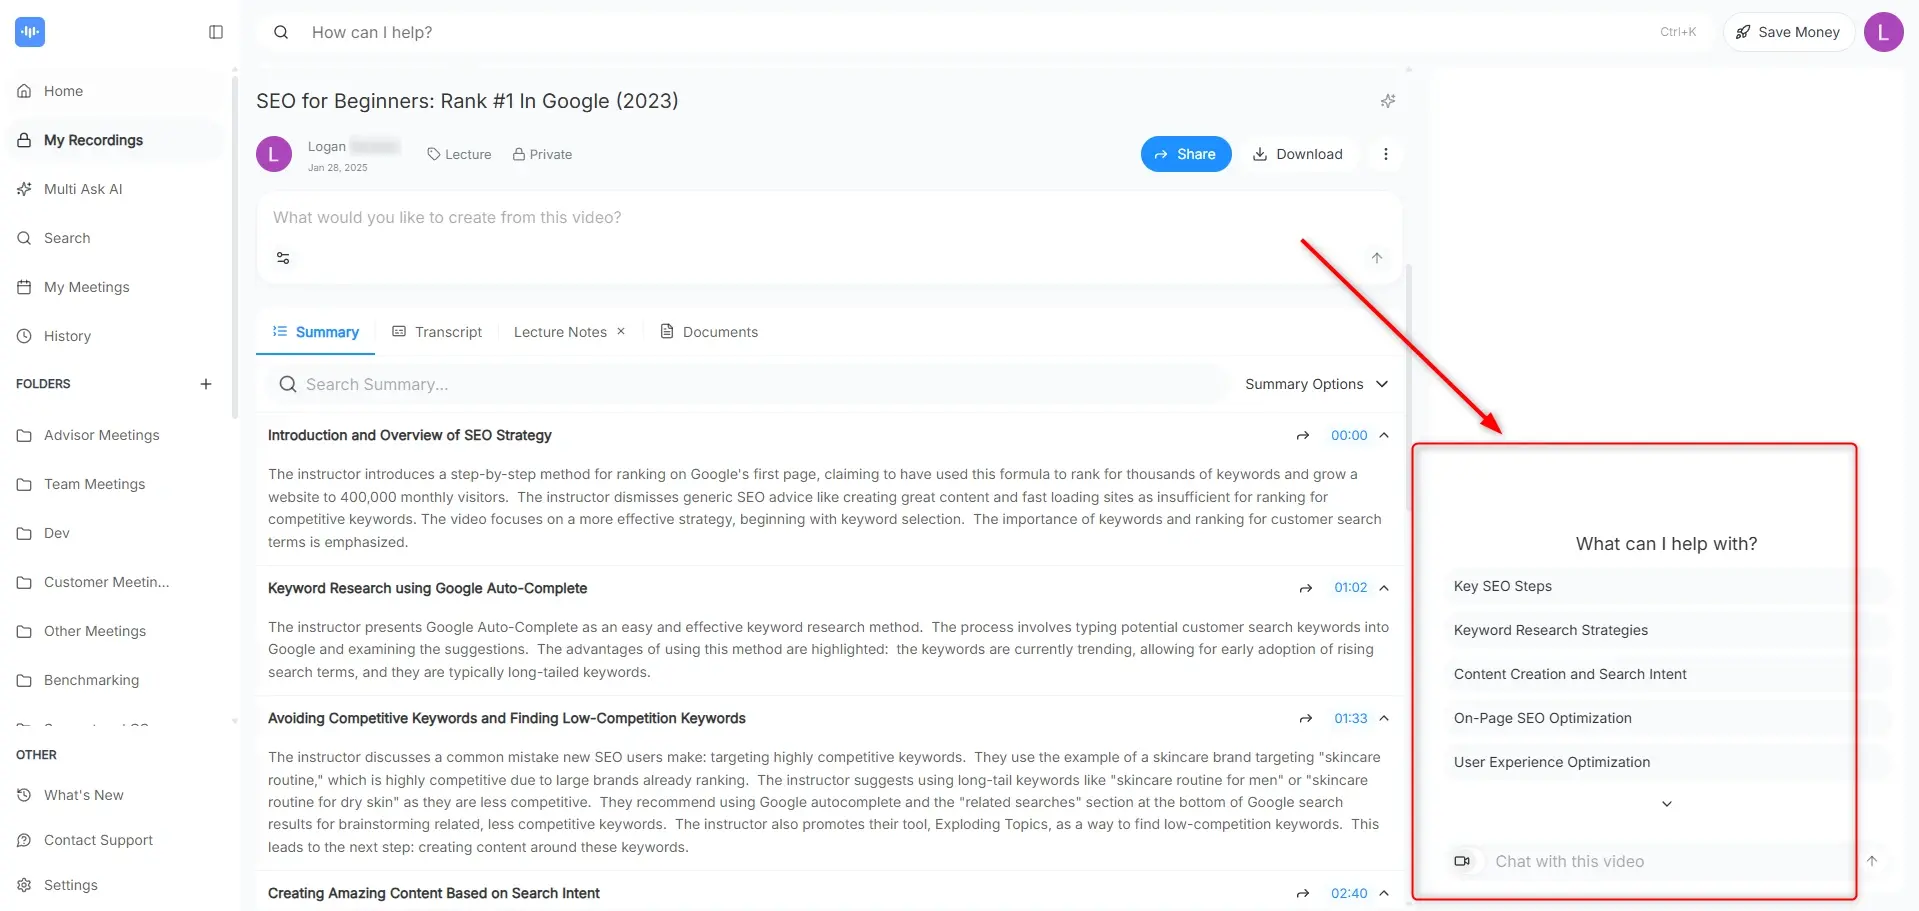Create a new folder with the plus icon

[206, 383]
